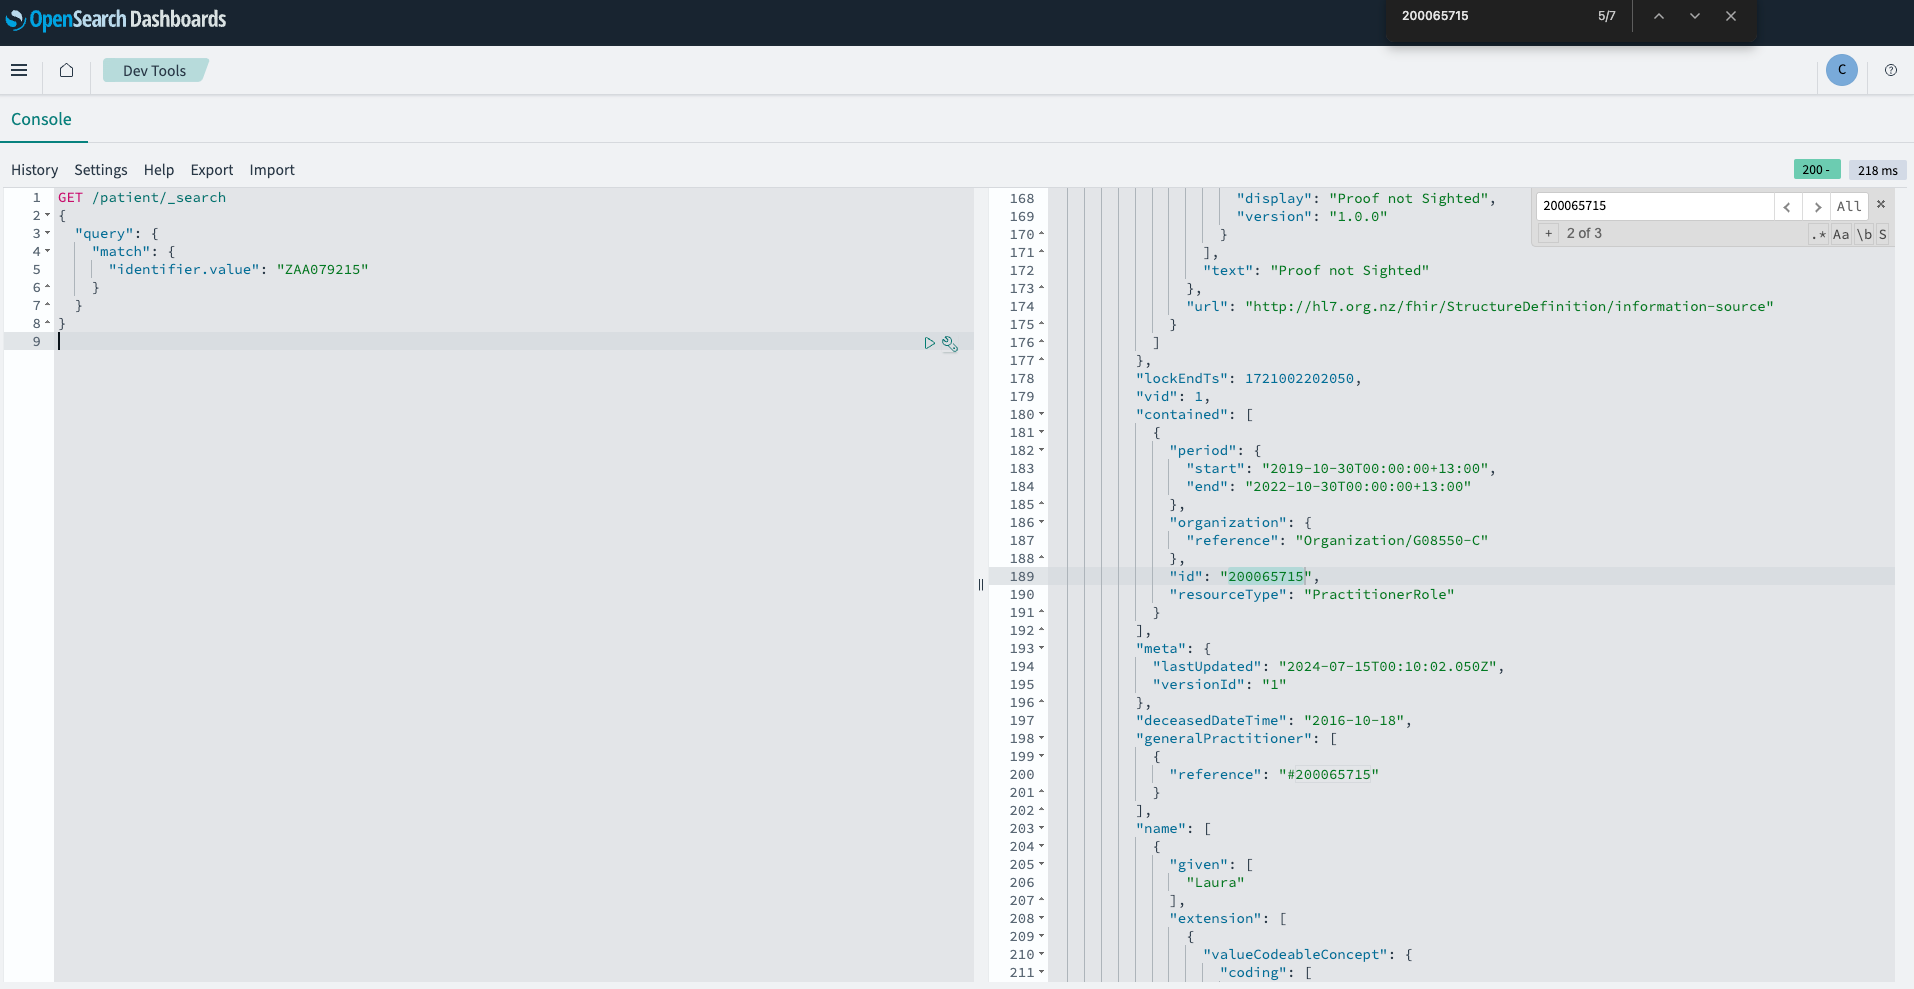Click the 200 status badge

(1816, 170)
